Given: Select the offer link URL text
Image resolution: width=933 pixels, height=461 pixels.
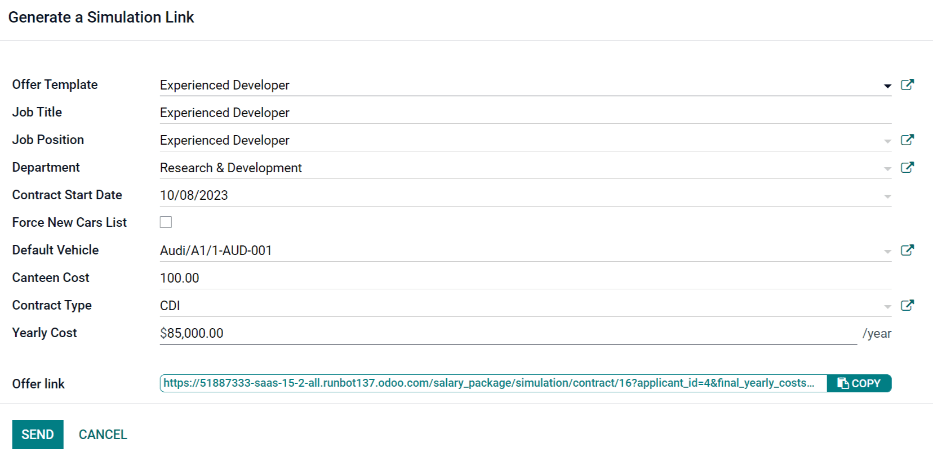Looking at the screenshot, I should click(492, 383).
